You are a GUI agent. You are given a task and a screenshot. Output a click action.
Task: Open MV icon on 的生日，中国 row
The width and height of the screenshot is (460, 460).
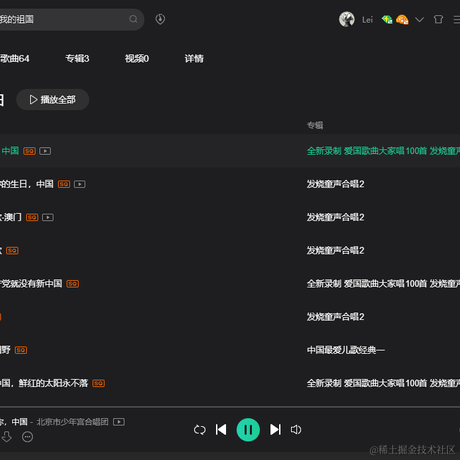point(80,184)
